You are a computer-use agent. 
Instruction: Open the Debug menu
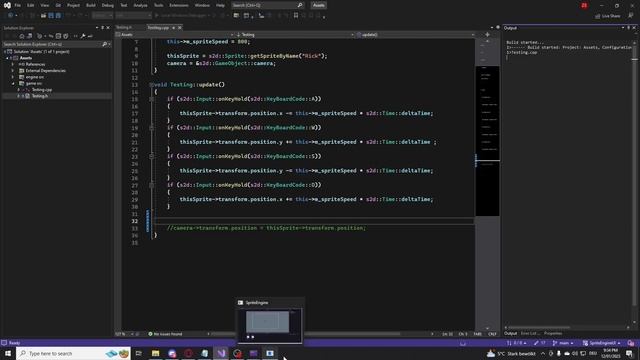coord(108,5)
